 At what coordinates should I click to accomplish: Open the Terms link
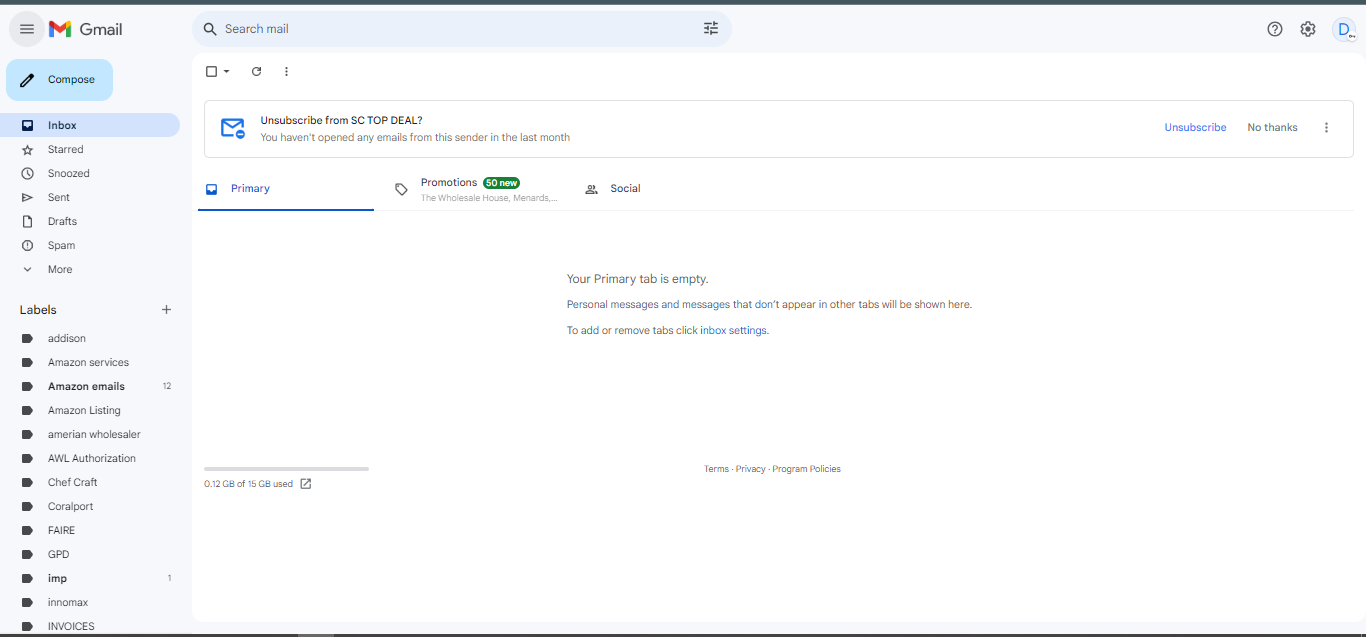[x=716, y=469]
